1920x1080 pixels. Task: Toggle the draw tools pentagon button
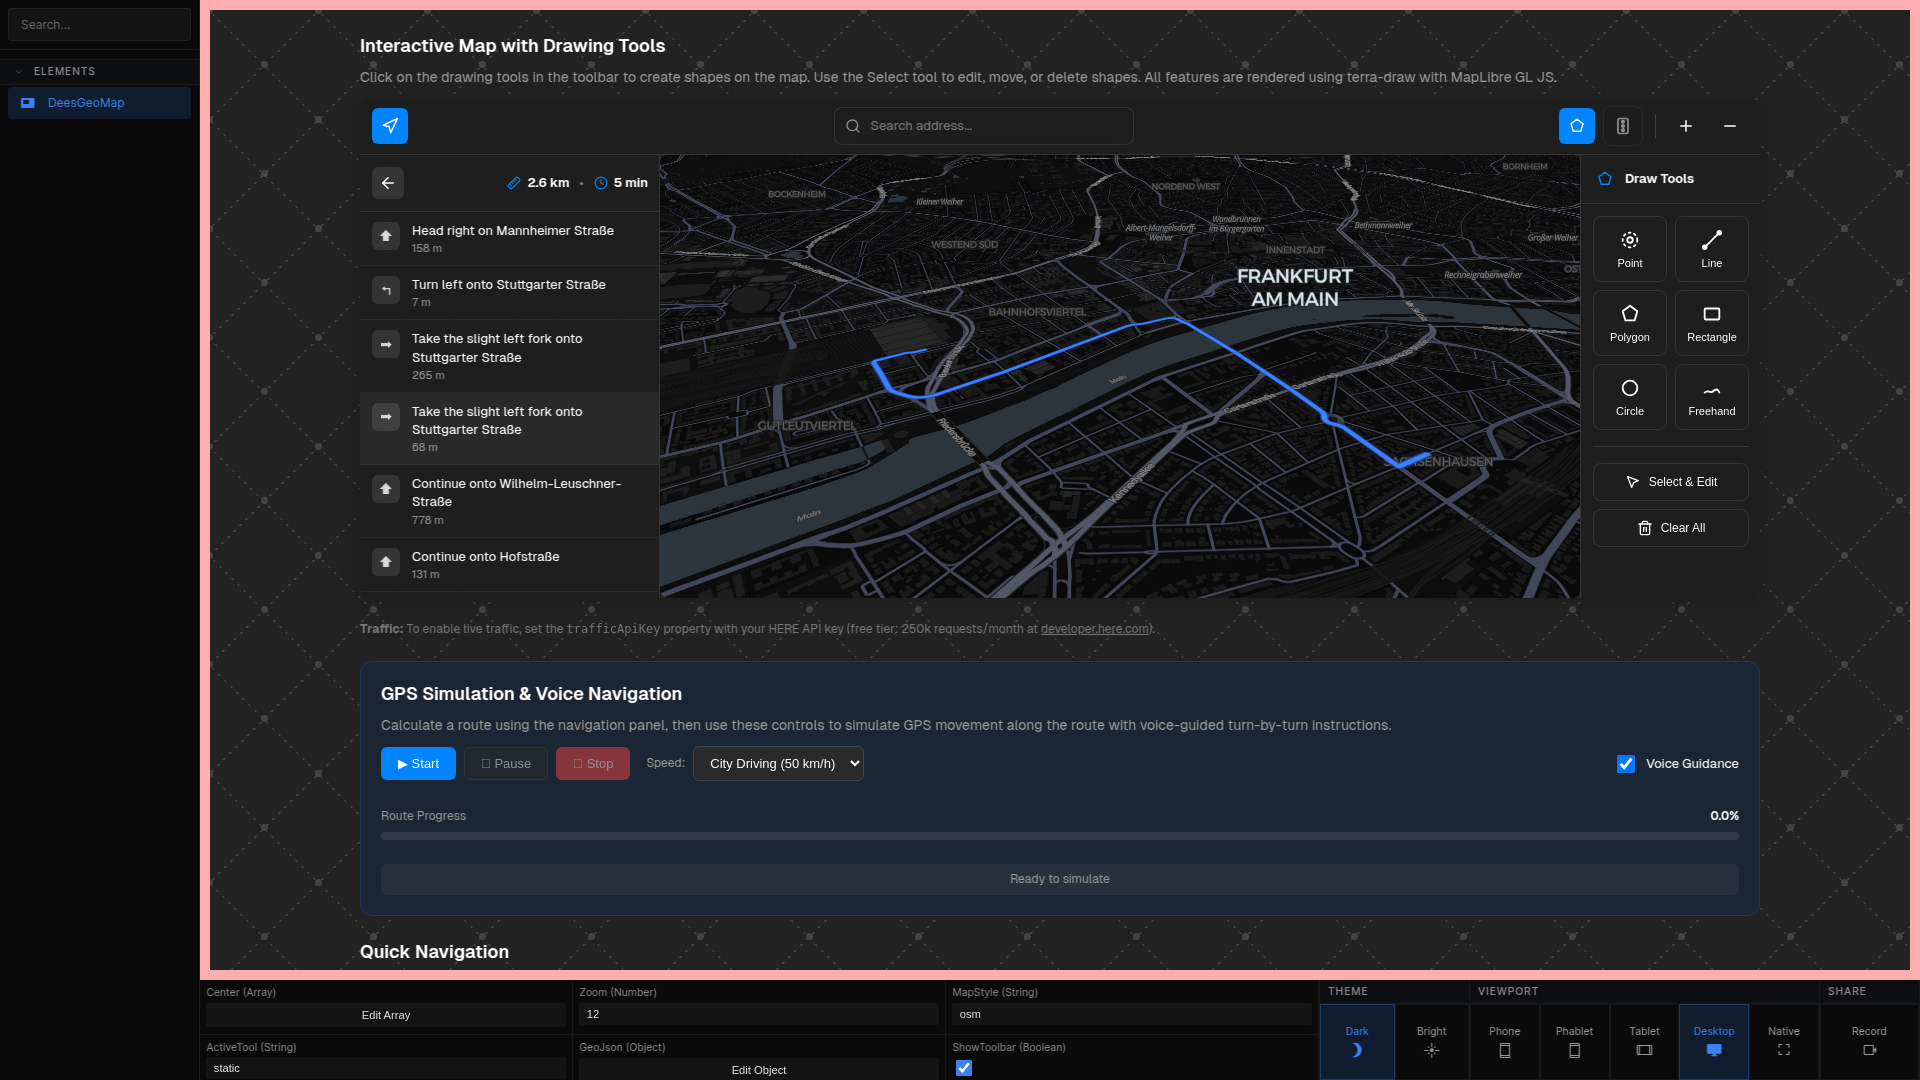1577,126
